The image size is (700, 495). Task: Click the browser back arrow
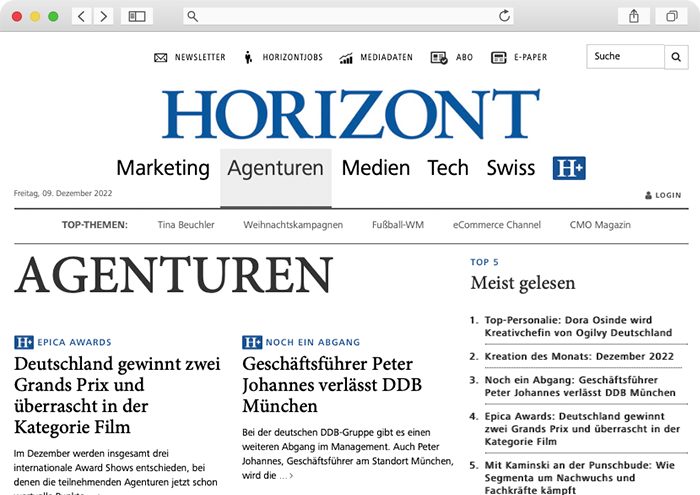82,17
